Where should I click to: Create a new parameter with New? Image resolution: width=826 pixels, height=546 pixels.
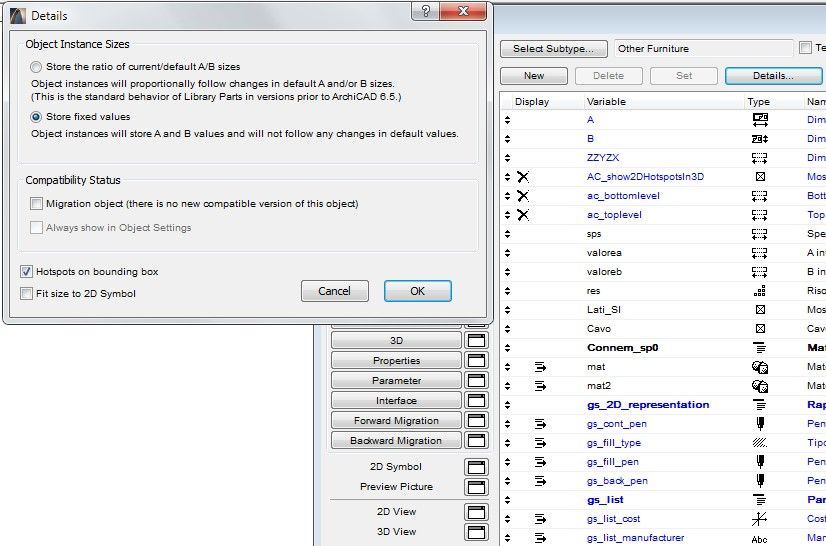(x=534, y=76)
